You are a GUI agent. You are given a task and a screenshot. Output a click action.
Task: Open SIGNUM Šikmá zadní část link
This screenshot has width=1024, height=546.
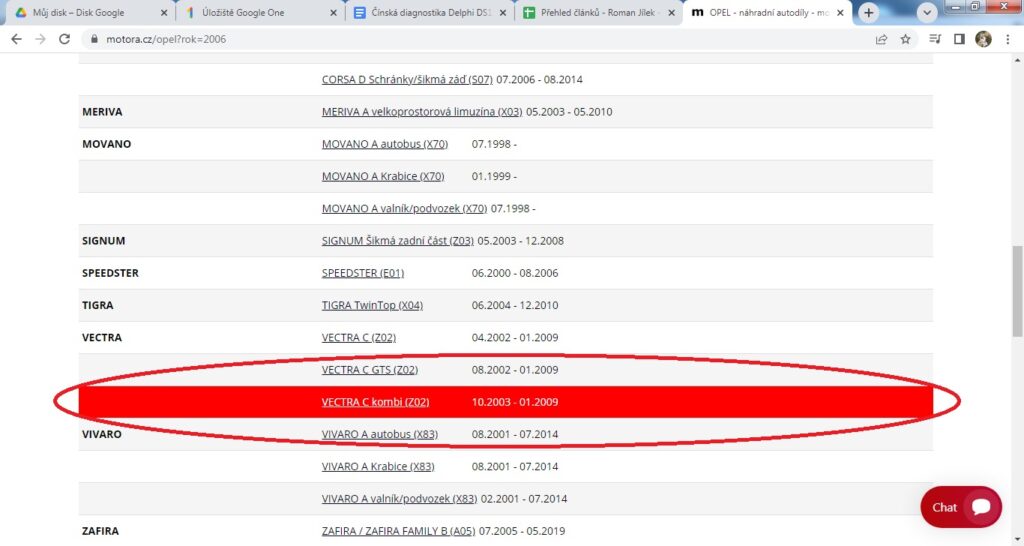398,240
